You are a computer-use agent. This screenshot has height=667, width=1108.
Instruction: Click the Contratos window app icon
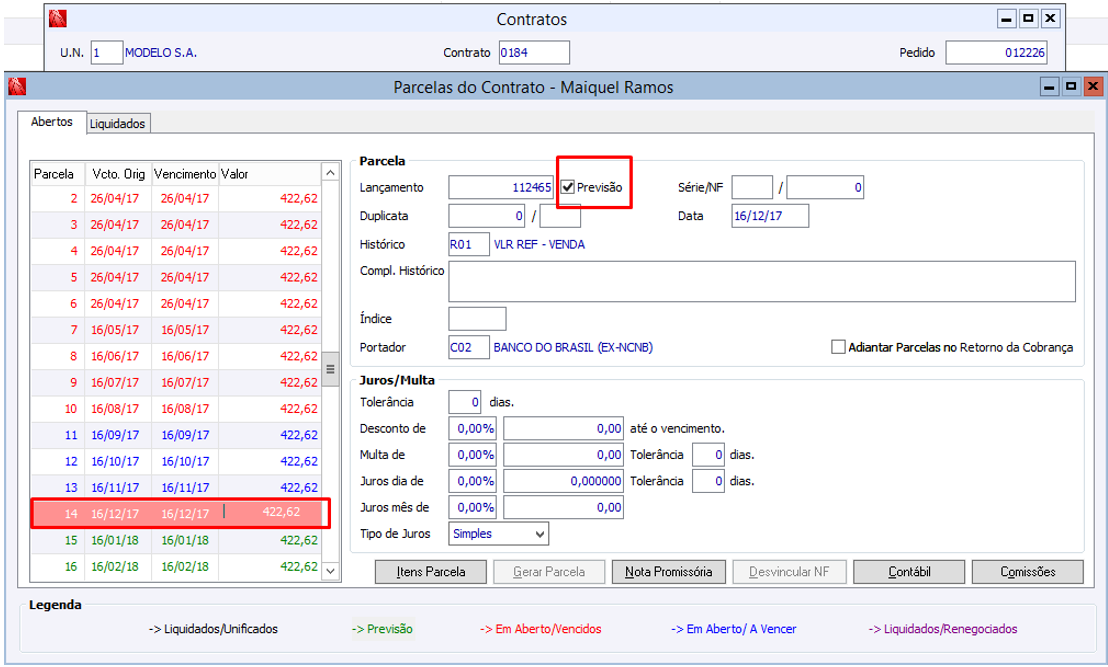tap(59, 19)
